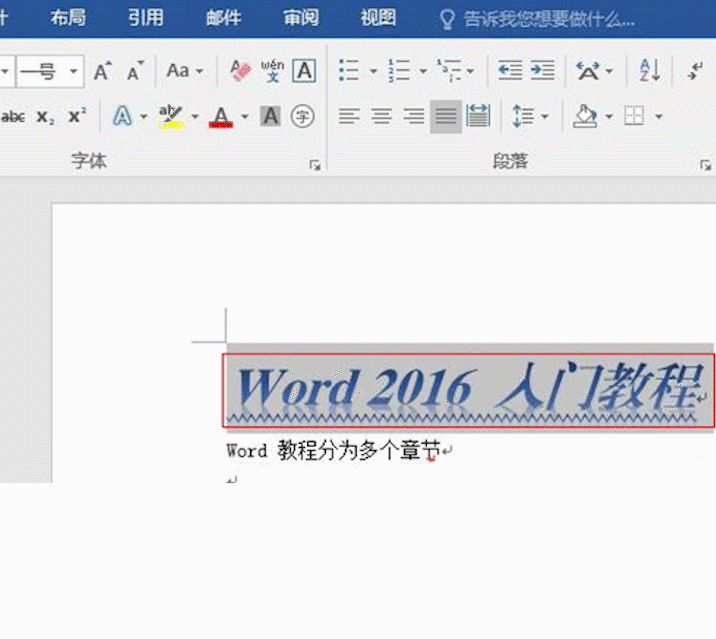Open paragraph dialog box launcher
The width and height of the screenshot is (716, 639).
coord(705,165)
